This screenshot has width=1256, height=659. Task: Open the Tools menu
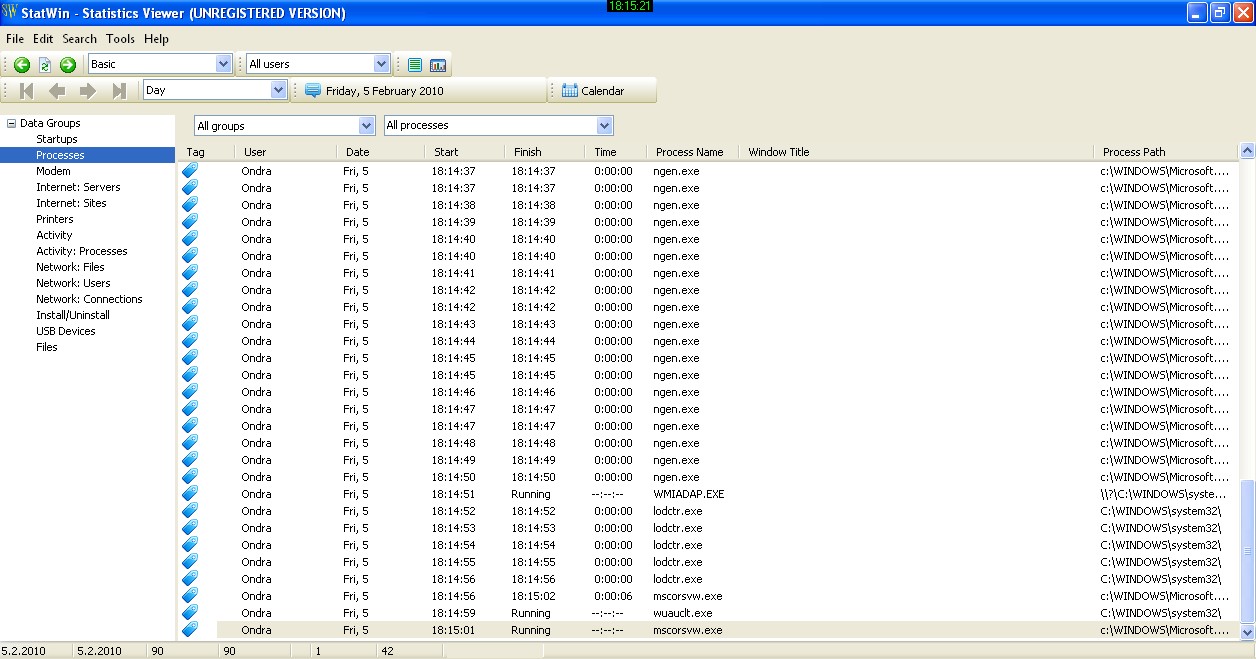(x=120, y=39)
